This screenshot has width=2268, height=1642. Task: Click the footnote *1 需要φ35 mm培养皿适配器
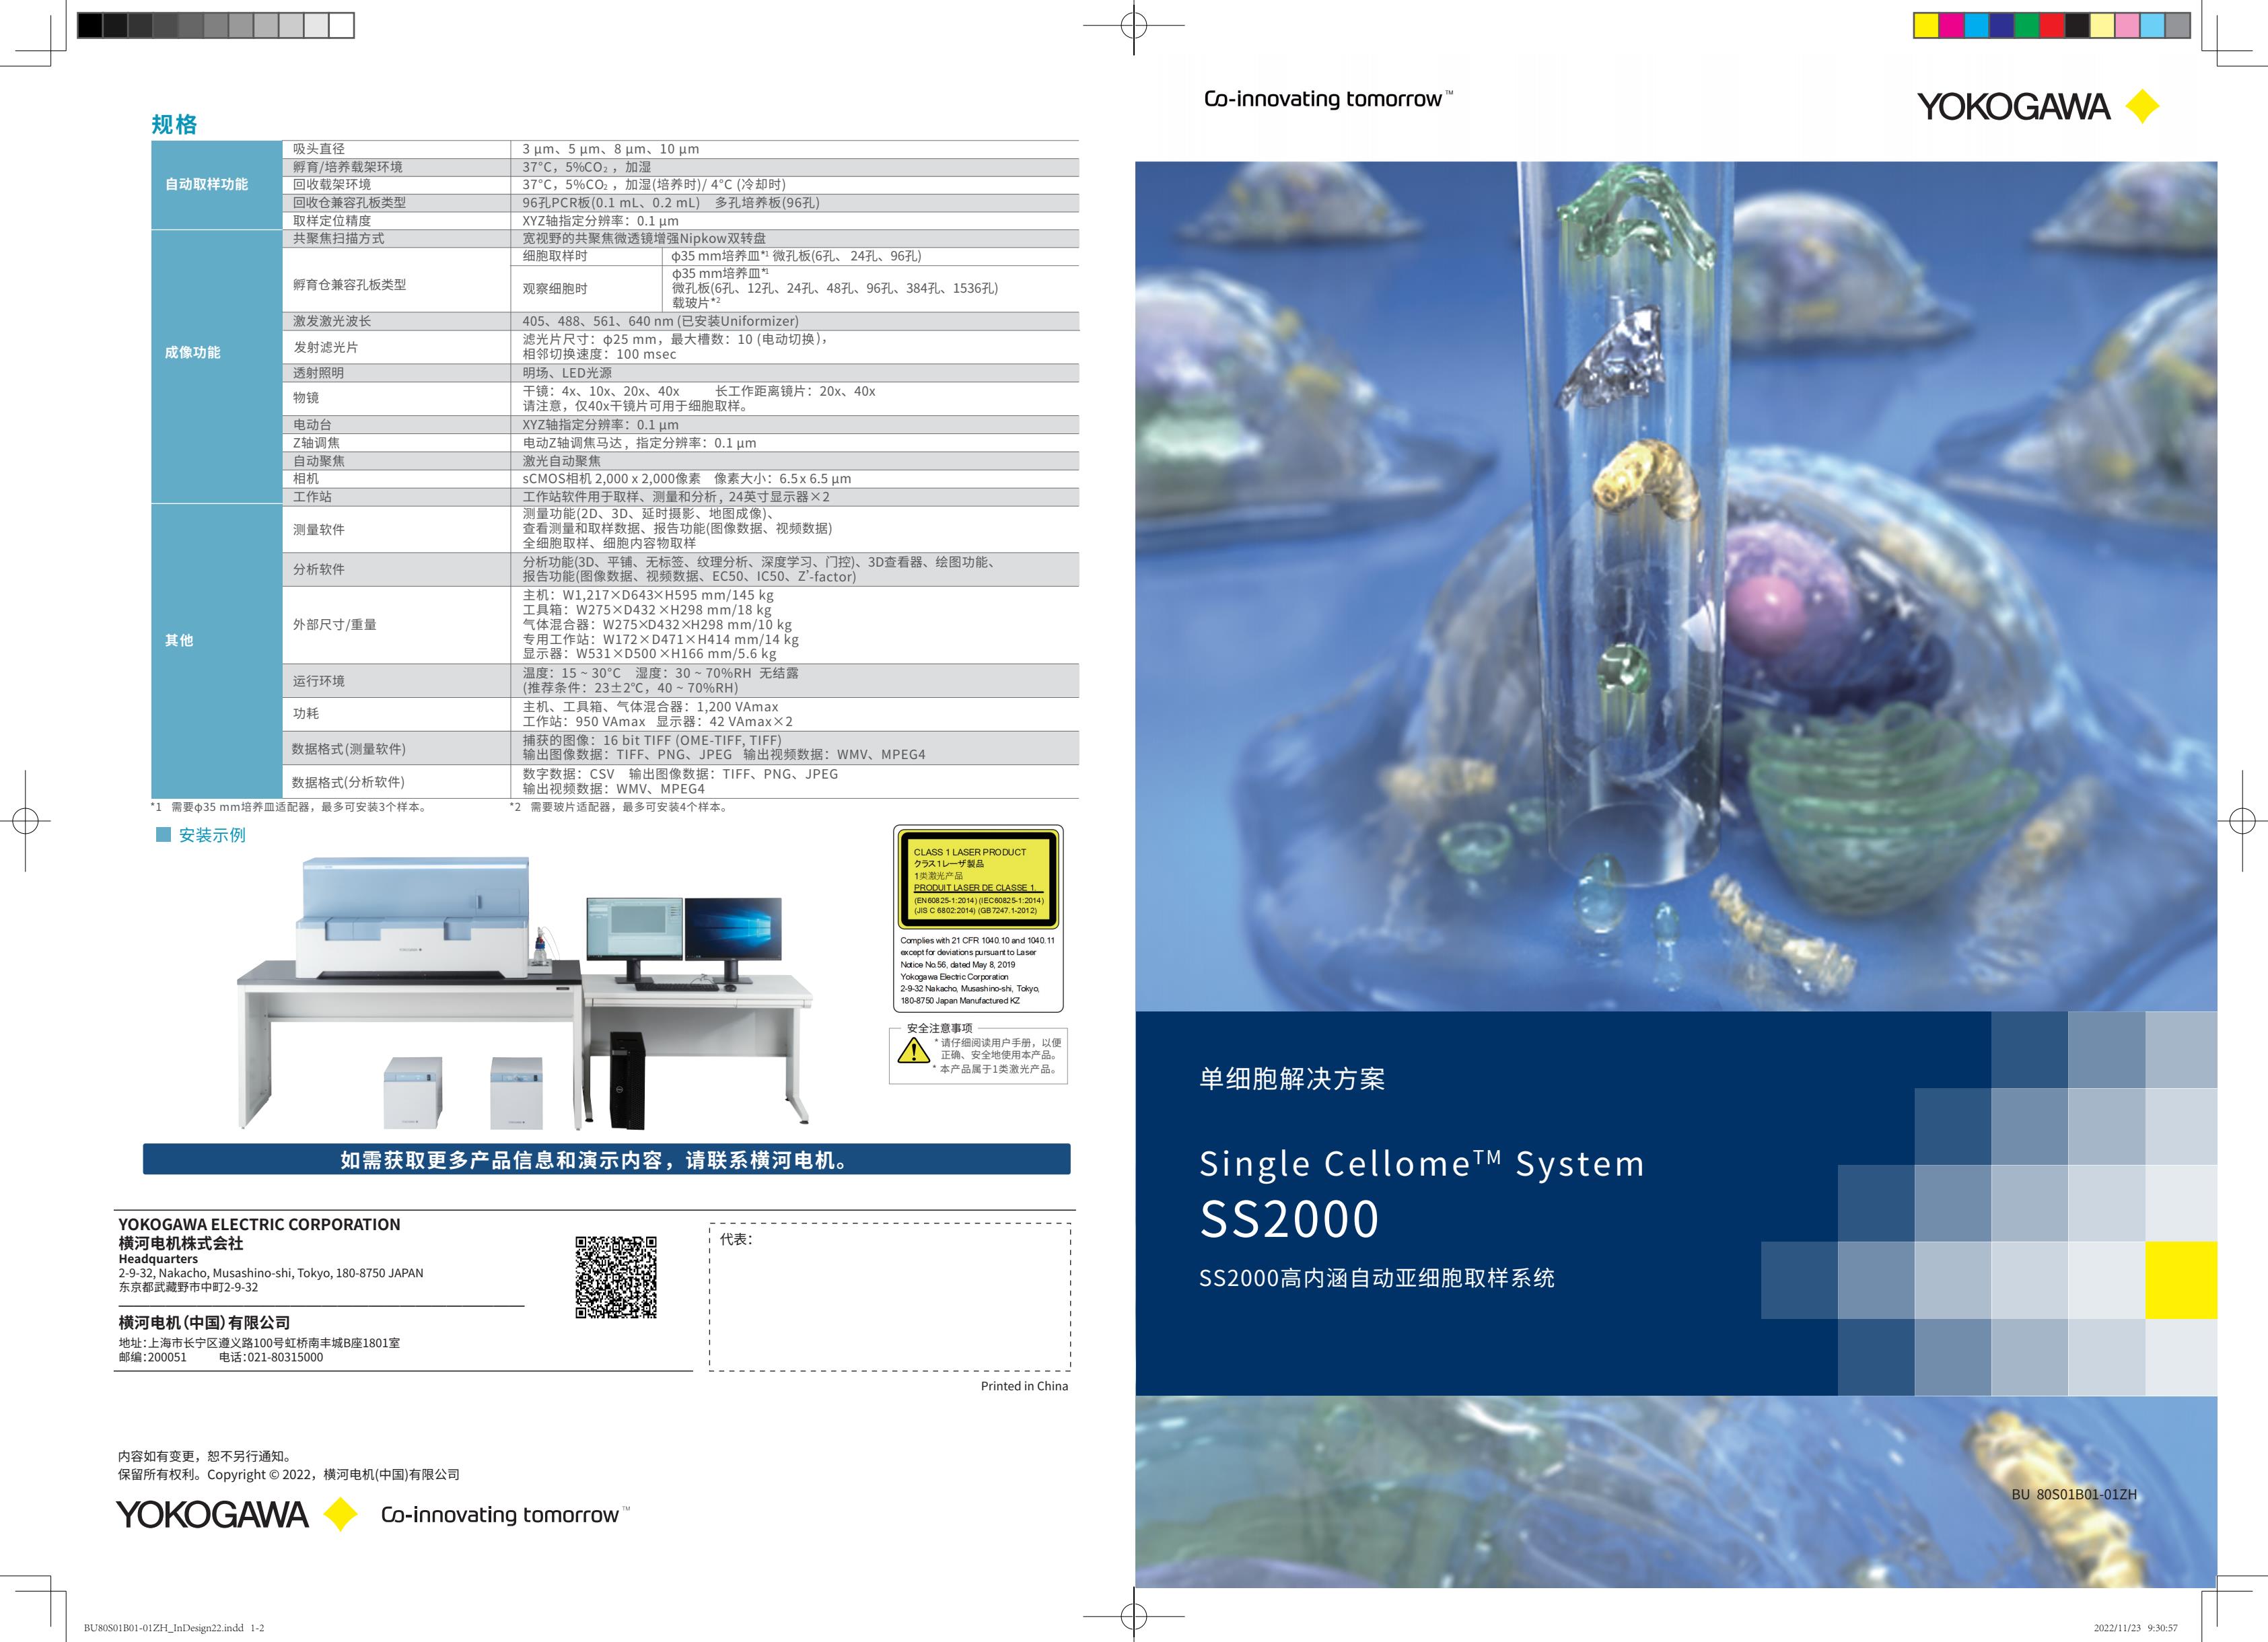(289, 807)
